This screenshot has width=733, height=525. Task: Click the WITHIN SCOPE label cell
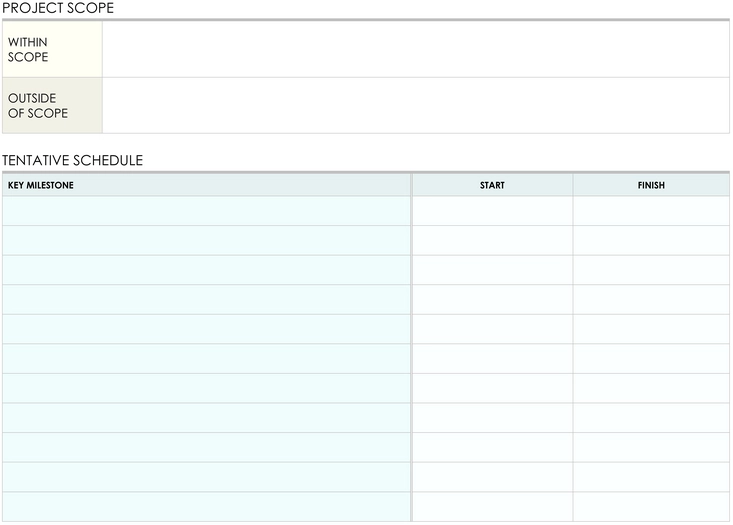pos(52,50)
